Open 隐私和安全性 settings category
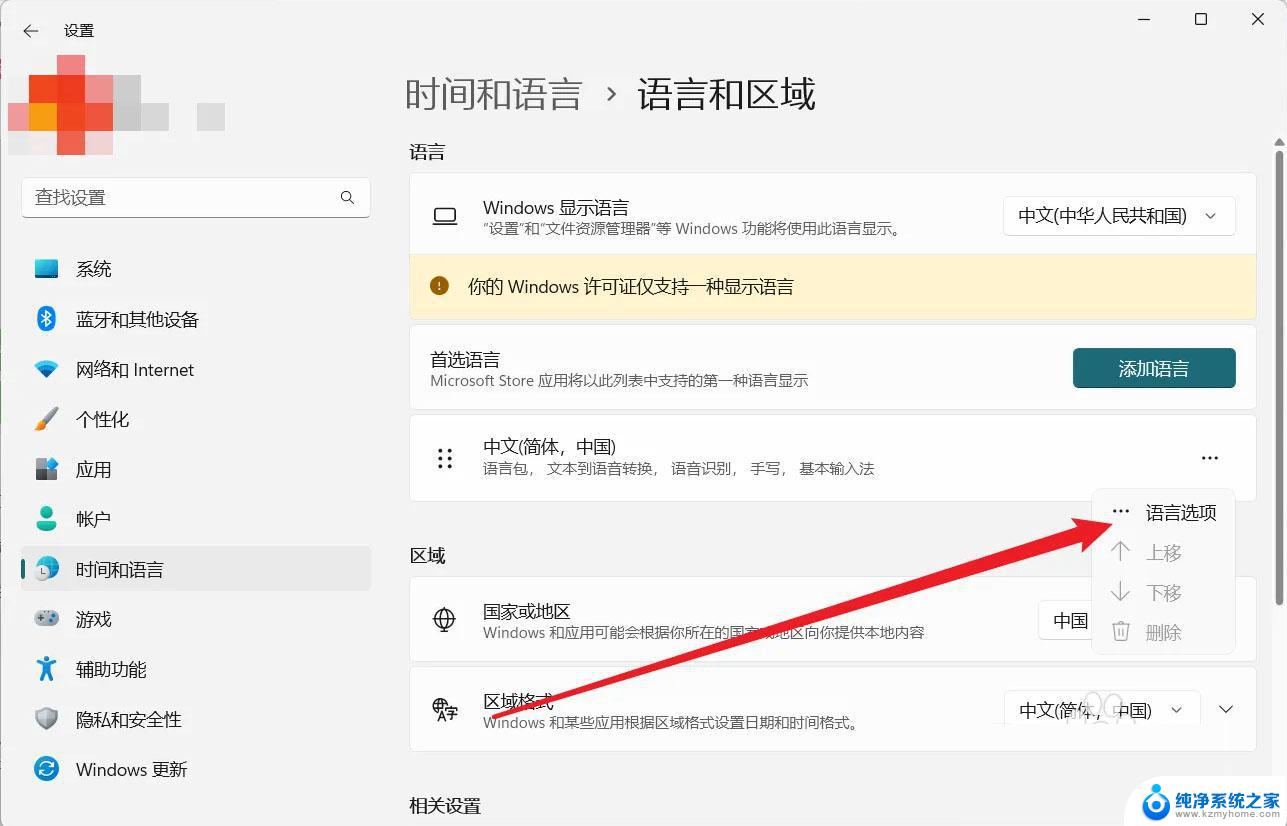The width and height of the screenshot is (1287, 826). click(x=196, y=719)
